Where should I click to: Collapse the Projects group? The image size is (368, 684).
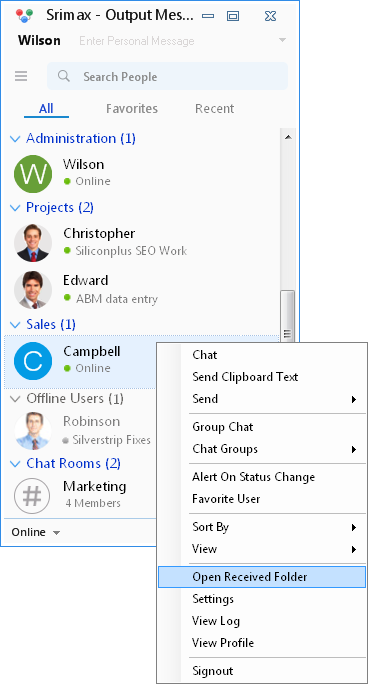(15, 208)
